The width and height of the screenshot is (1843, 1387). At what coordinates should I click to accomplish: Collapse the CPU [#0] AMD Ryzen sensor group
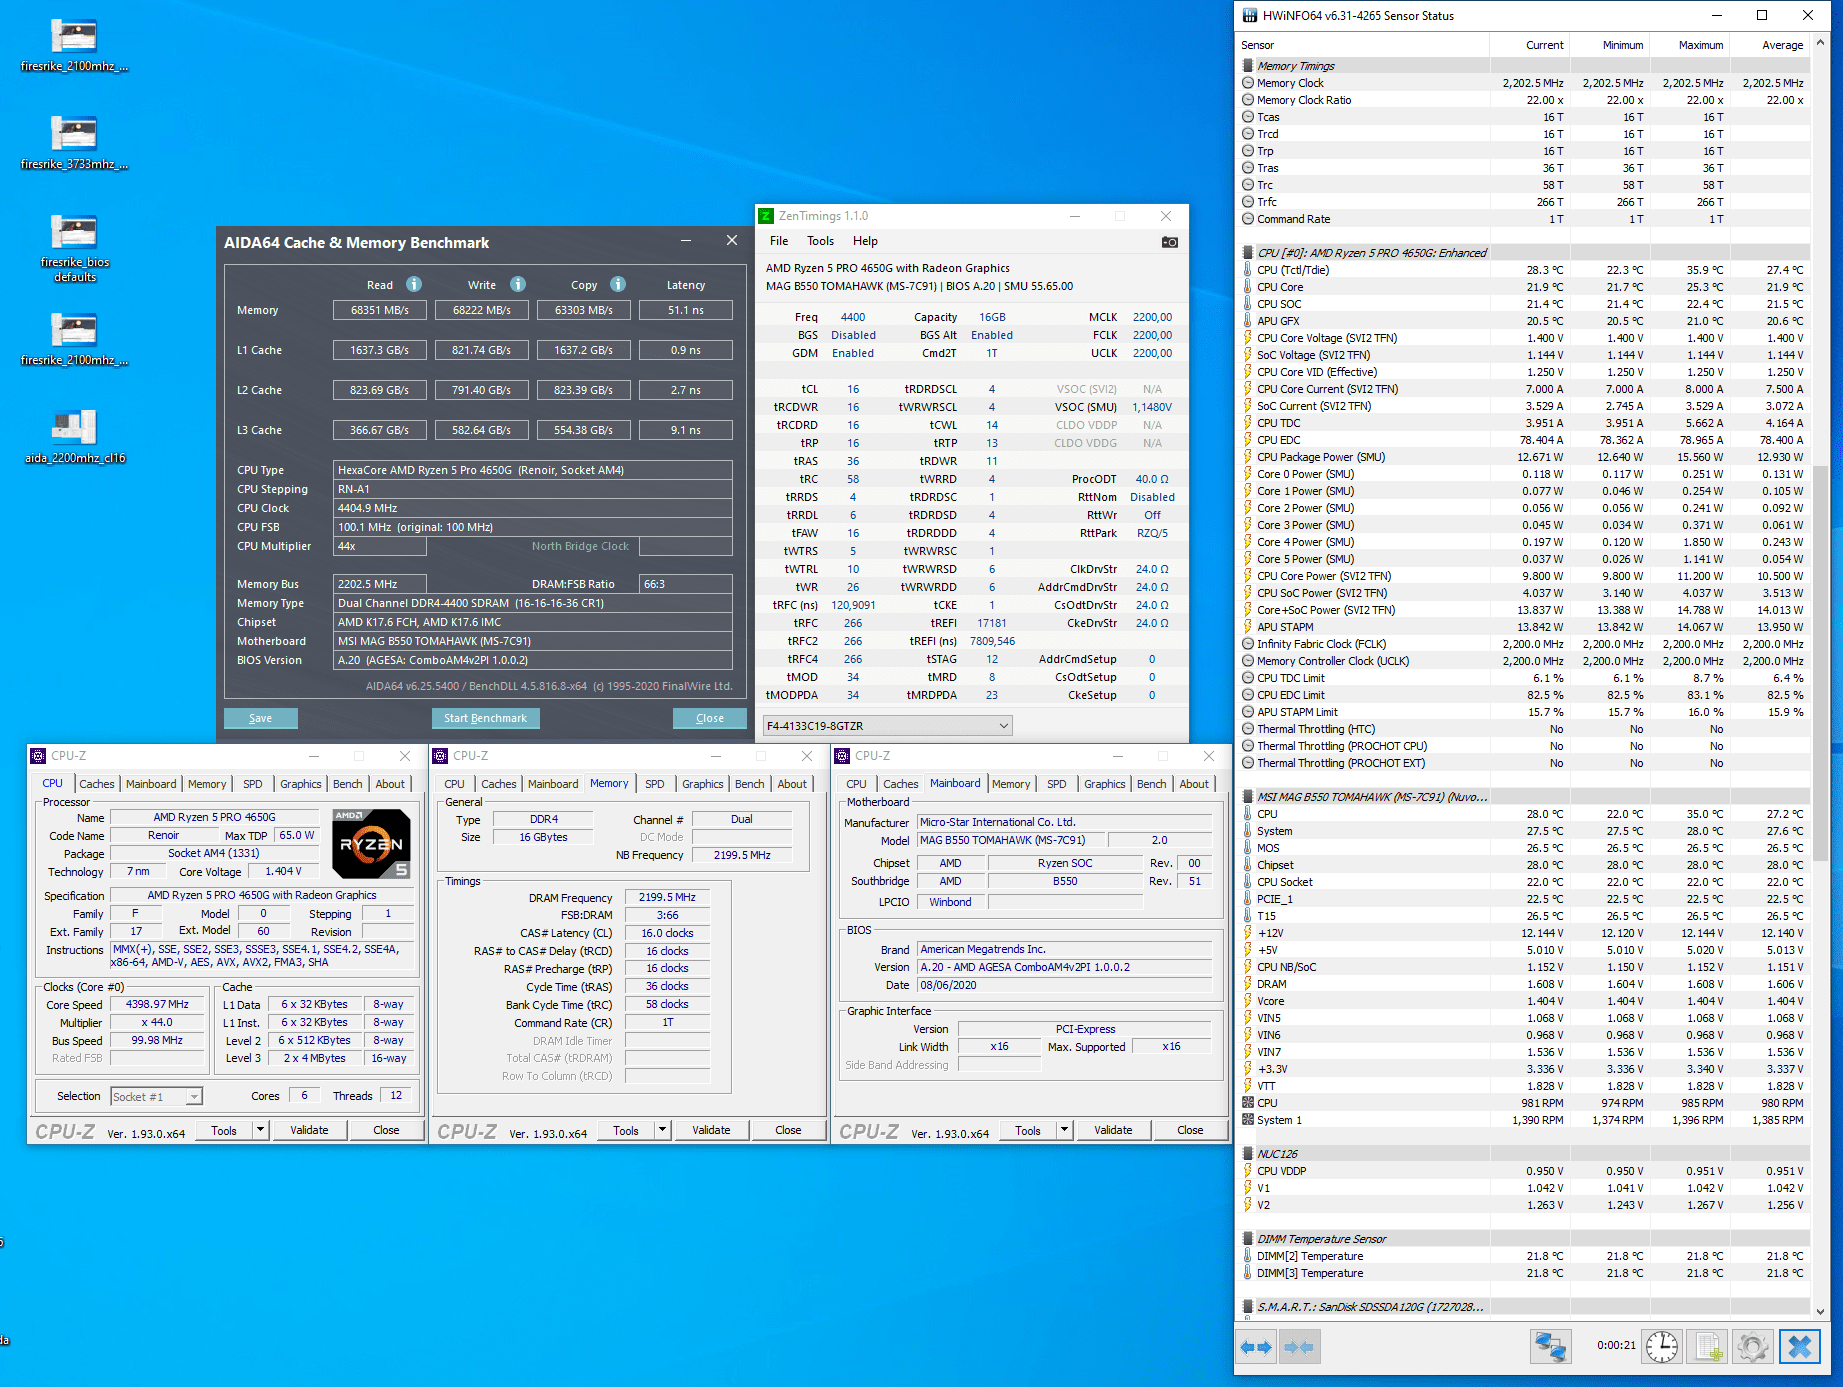(1248, 253)
